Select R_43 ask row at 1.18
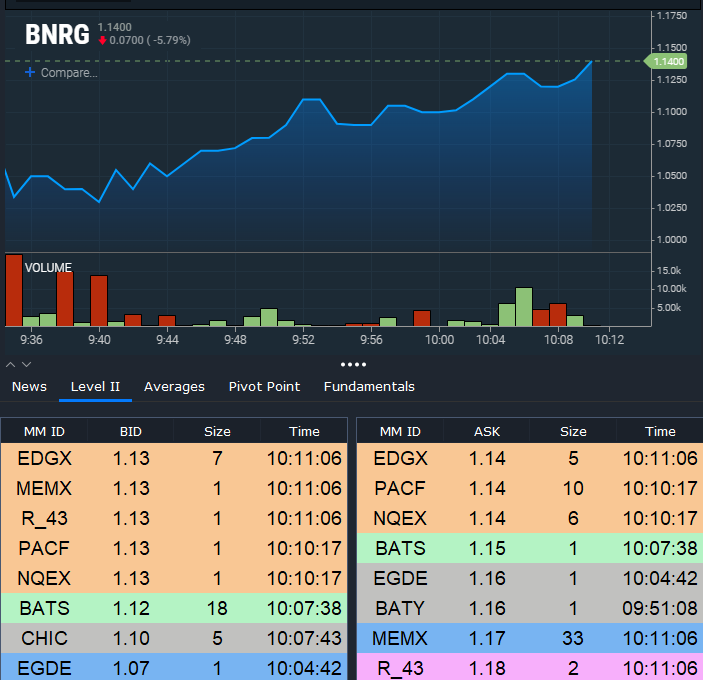 pyautogui.click(x=530, y=667)
